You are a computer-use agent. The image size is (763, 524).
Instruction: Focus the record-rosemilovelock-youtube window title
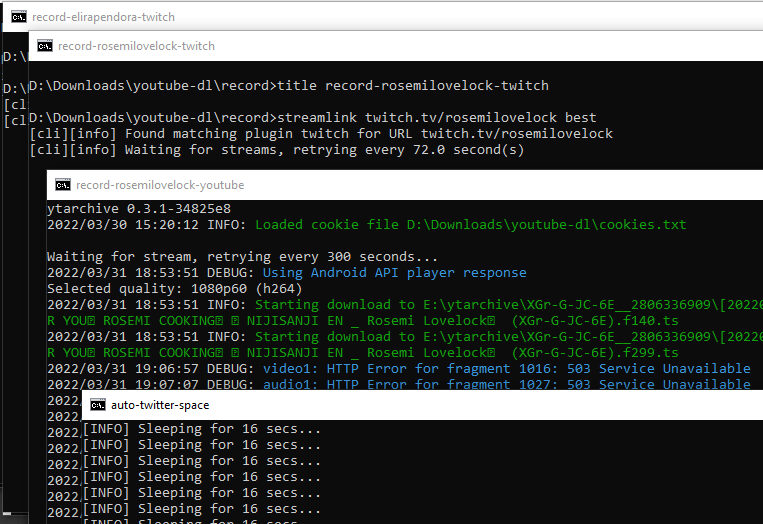coord(160,185)
